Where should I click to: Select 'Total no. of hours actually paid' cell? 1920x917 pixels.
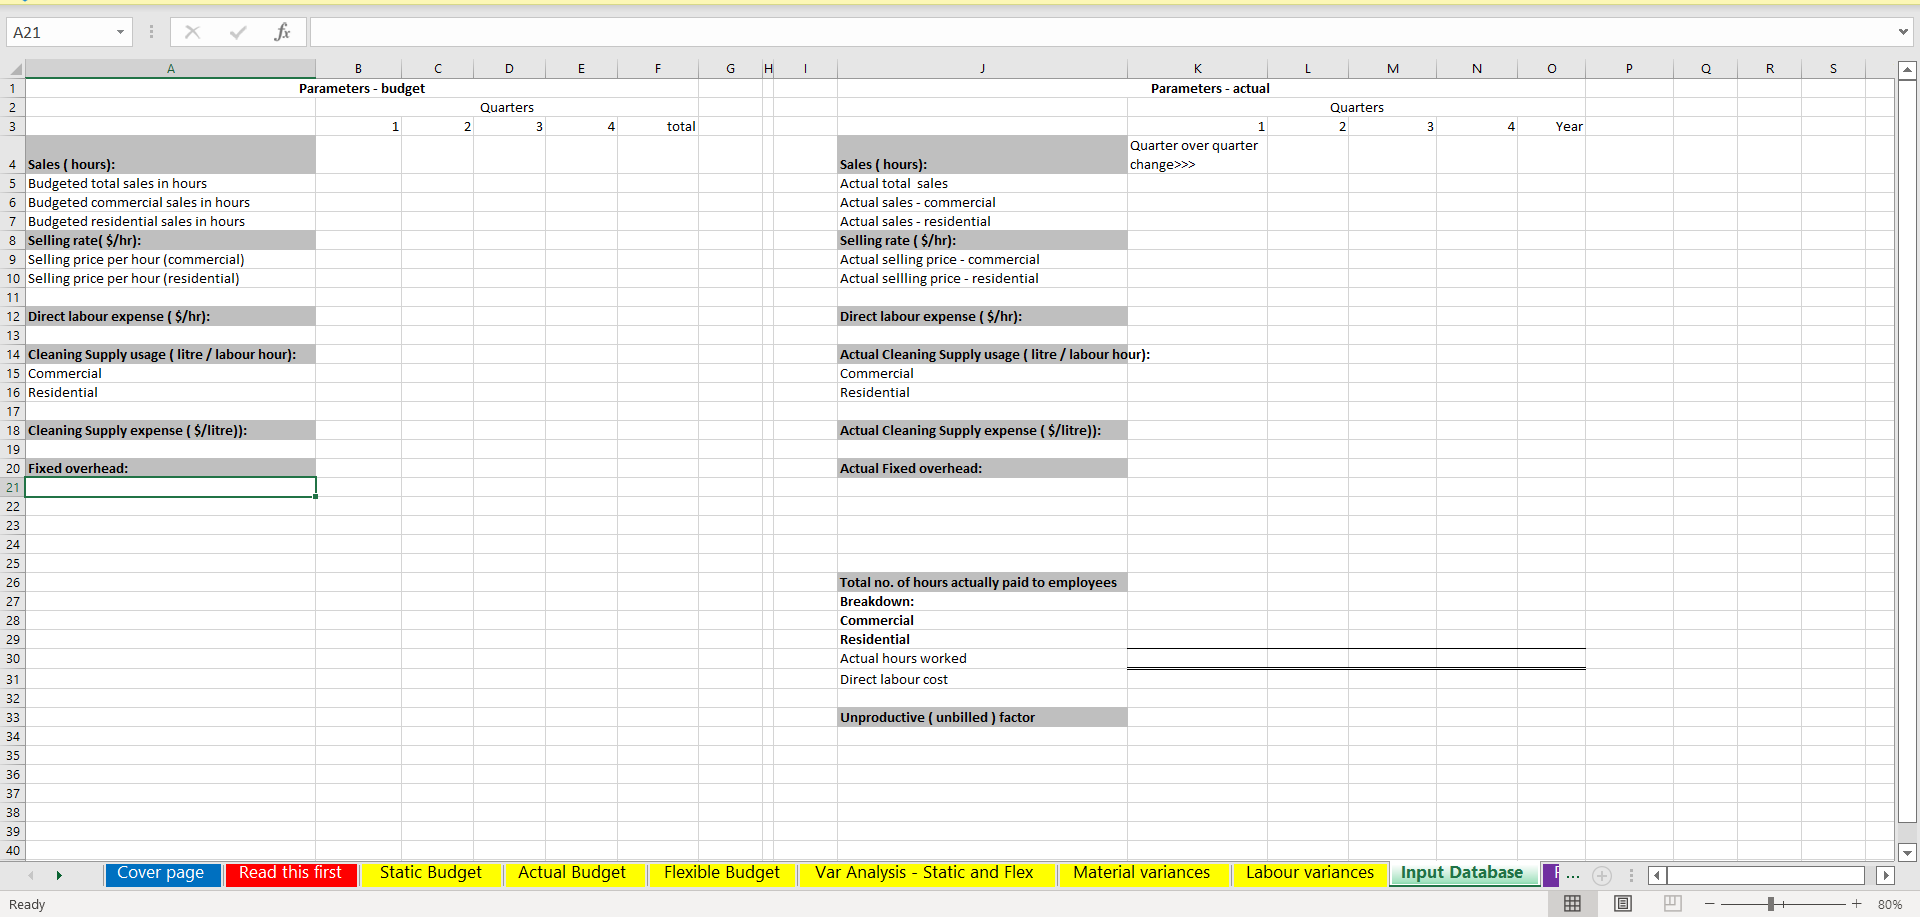point(982,582)
